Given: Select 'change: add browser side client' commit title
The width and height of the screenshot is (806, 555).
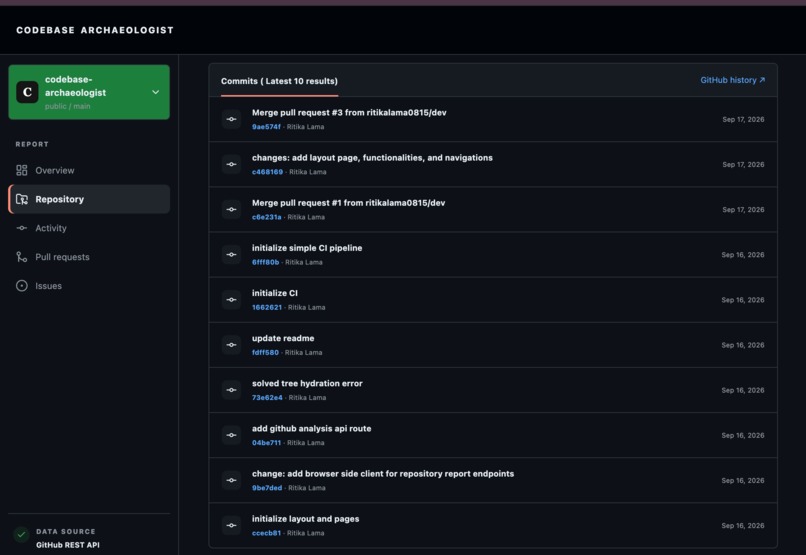Looking at the screenshot, I should click(383, 474).
